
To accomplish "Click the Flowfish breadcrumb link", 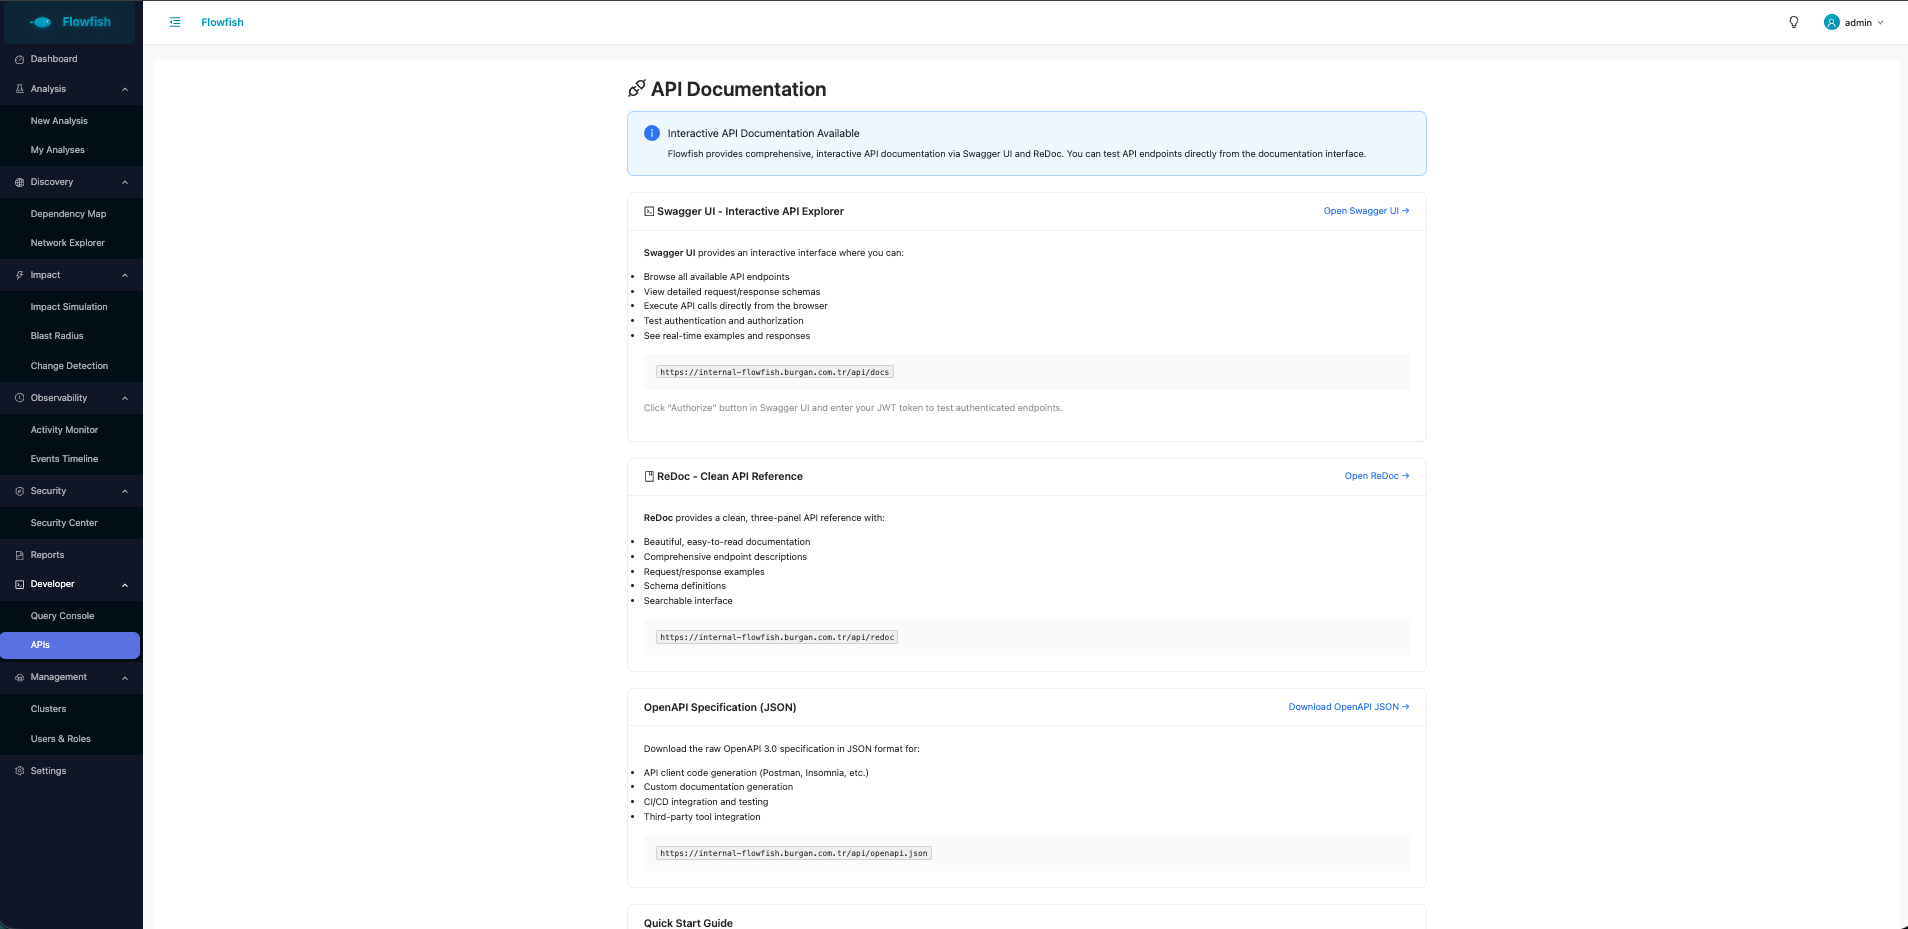I will tap(222, 22).
